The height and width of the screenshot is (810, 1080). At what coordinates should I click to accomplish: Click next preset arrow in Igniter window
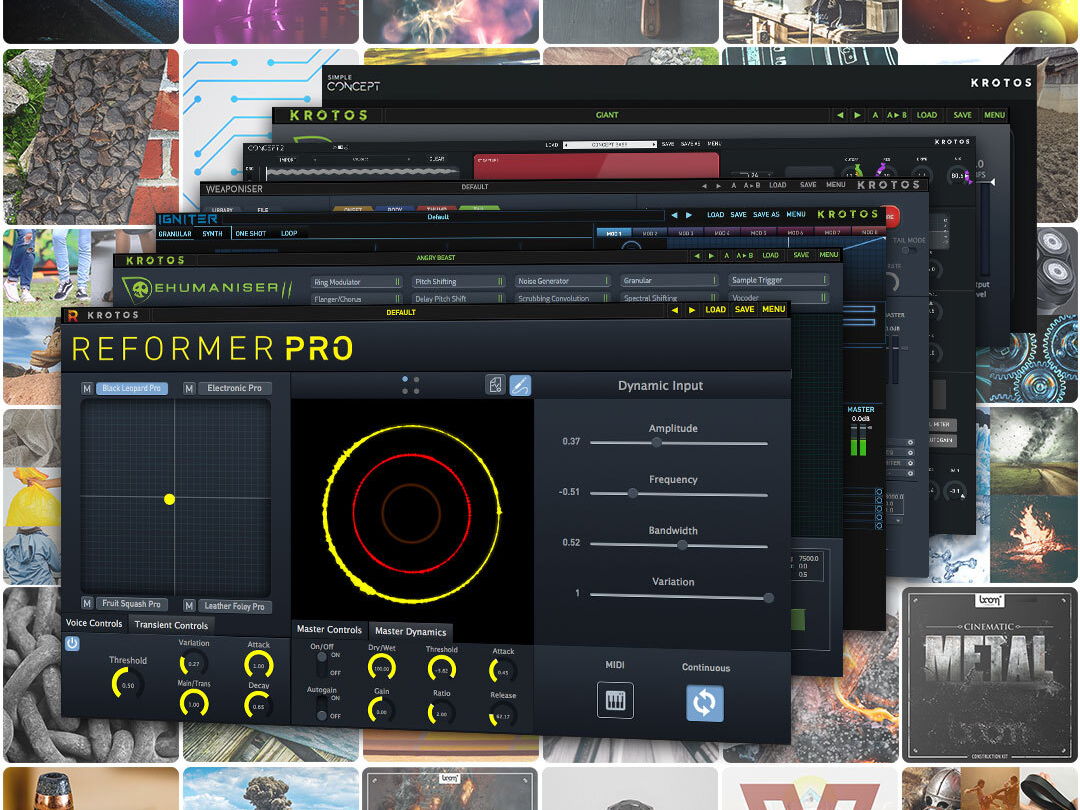pos(688,215)
